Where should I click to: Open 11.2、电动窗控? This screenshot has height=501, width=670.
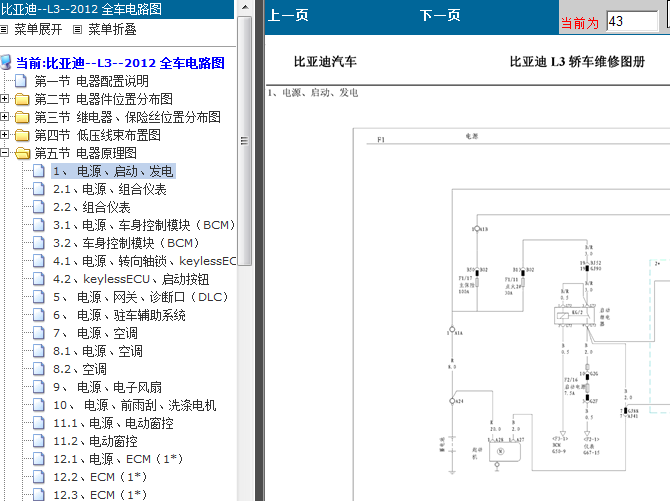(x=95, y=441)
